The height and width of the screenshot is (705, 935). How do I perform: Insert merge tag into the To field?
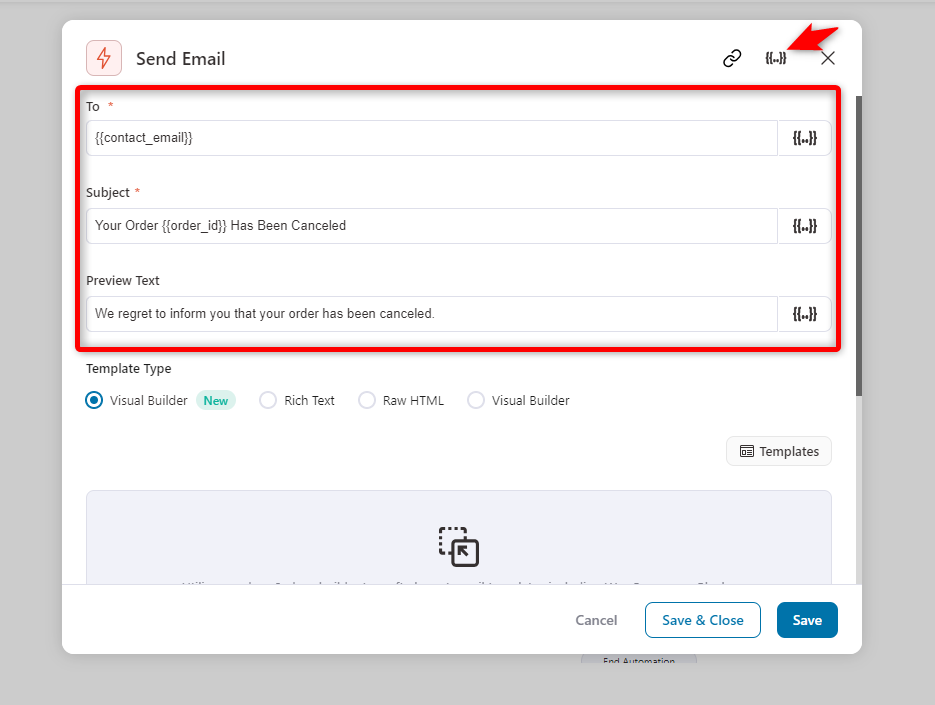[804, 138]
